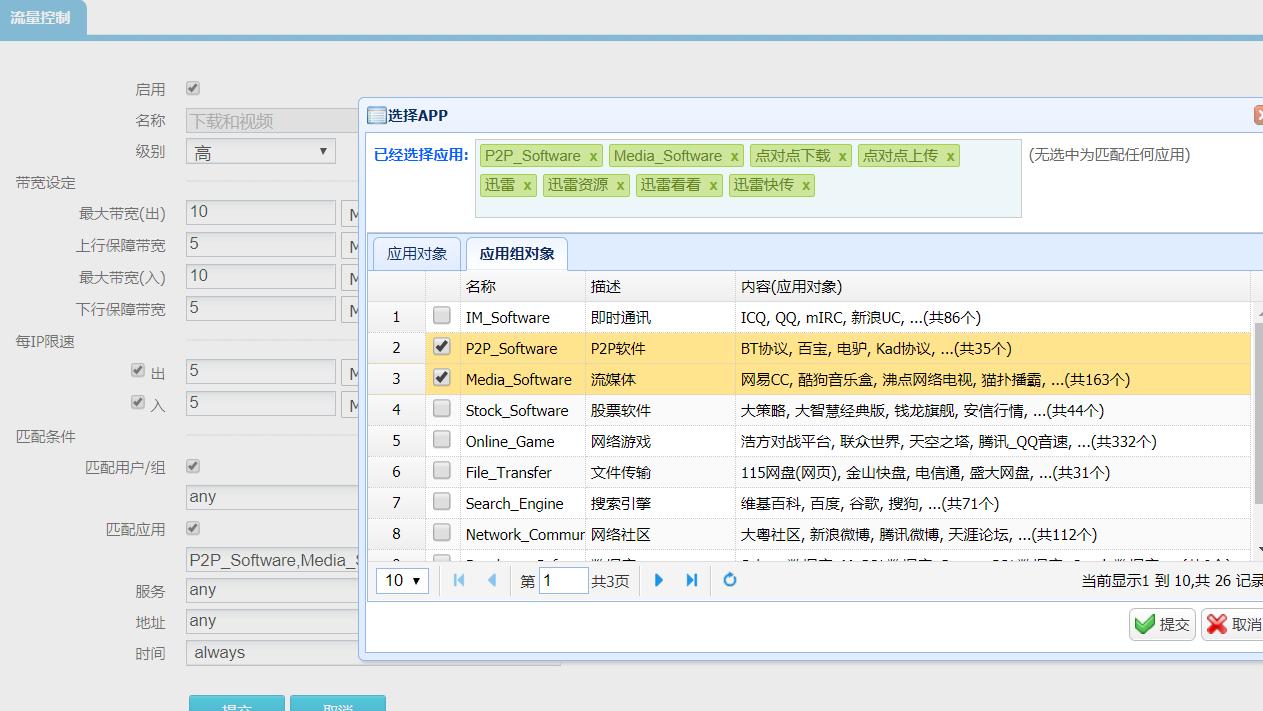Select the 应用组对象 tab

516,254
